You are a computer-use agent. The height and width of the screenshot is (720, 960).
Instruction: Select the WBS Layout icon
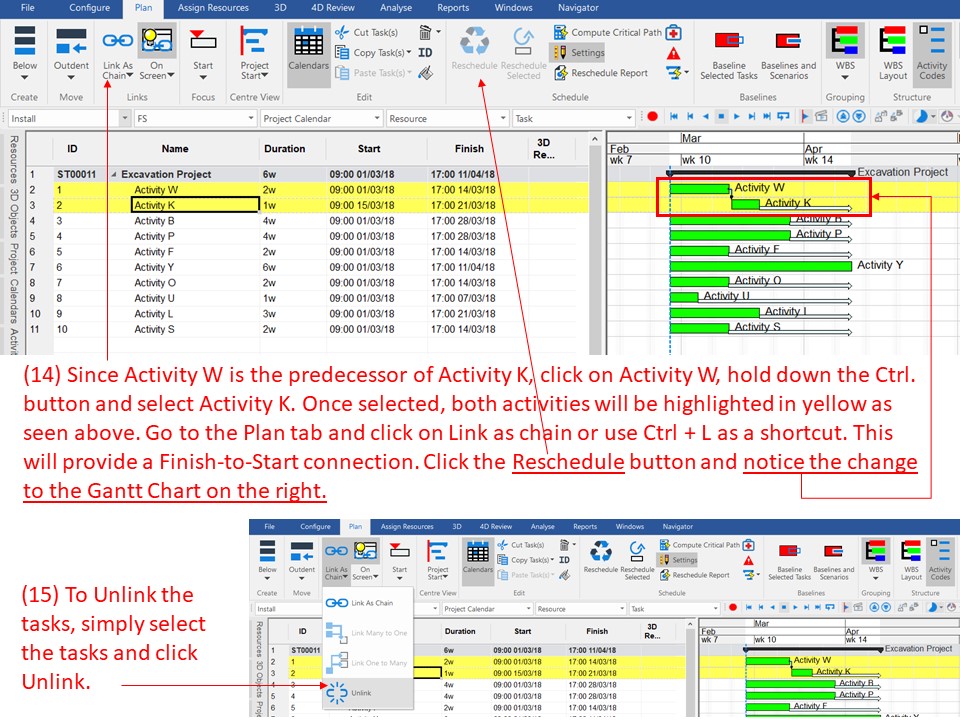click(x=893, y=50)
